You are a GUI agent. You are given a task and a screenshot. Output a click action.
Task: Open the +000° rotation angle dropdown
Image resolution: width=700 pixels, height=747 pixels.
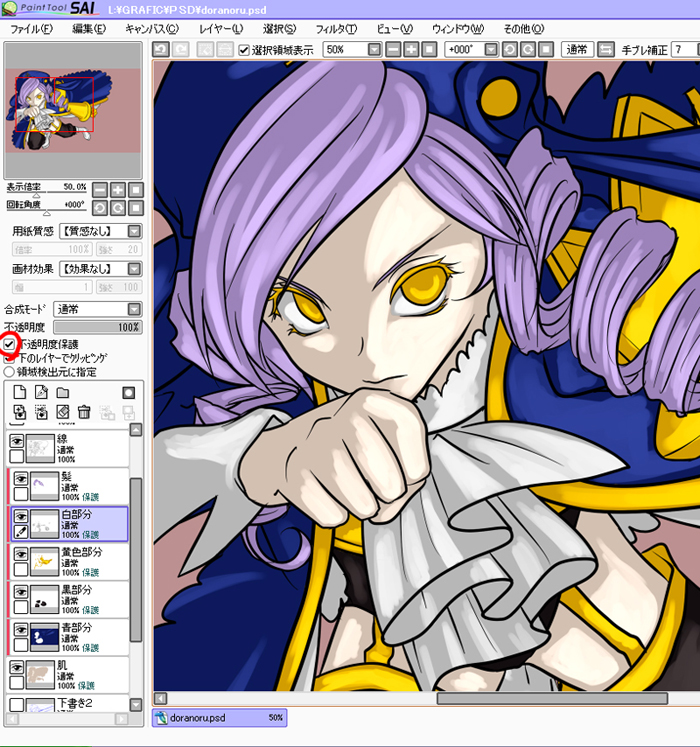pos(491,50)
